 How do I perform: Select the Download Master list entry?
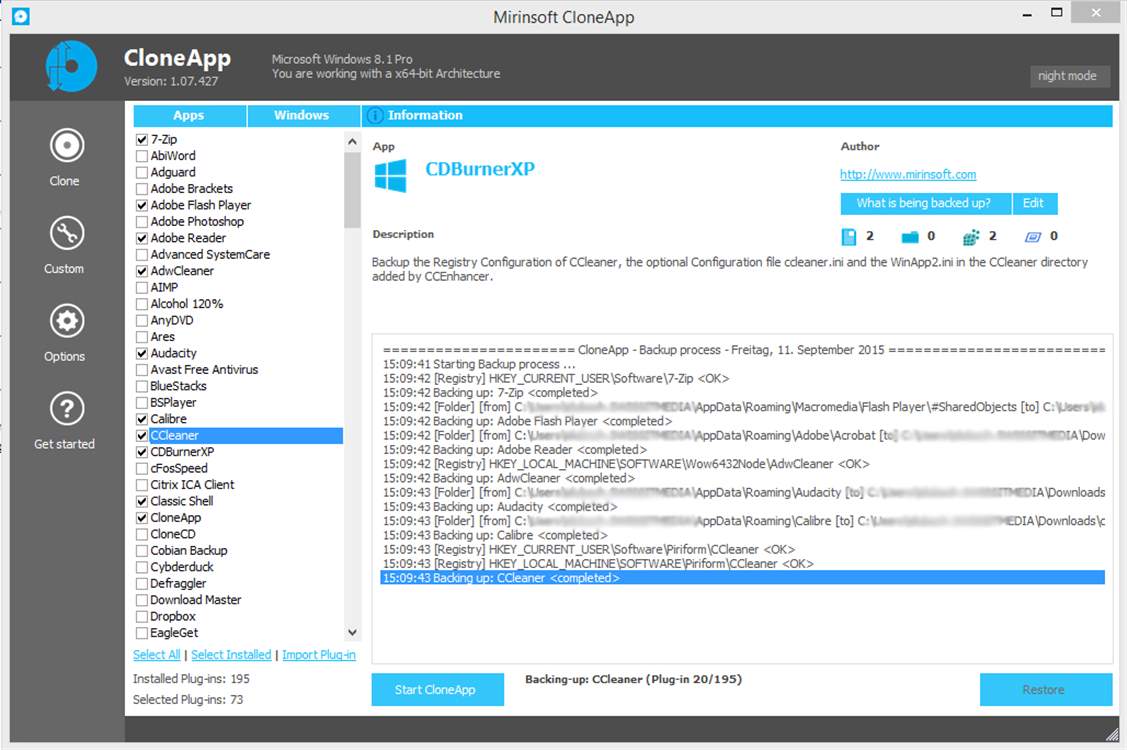(196, 600)
